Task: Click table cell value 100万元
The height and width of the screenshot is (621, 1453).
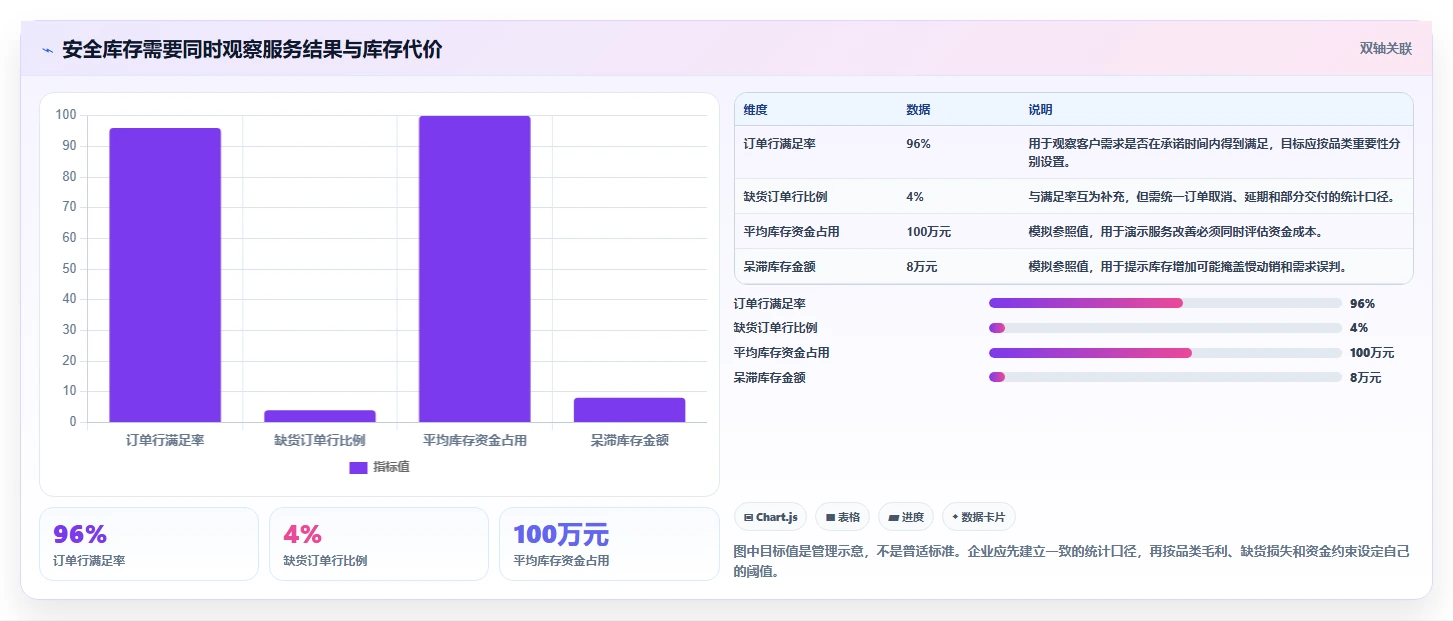Action: point(928,231)
